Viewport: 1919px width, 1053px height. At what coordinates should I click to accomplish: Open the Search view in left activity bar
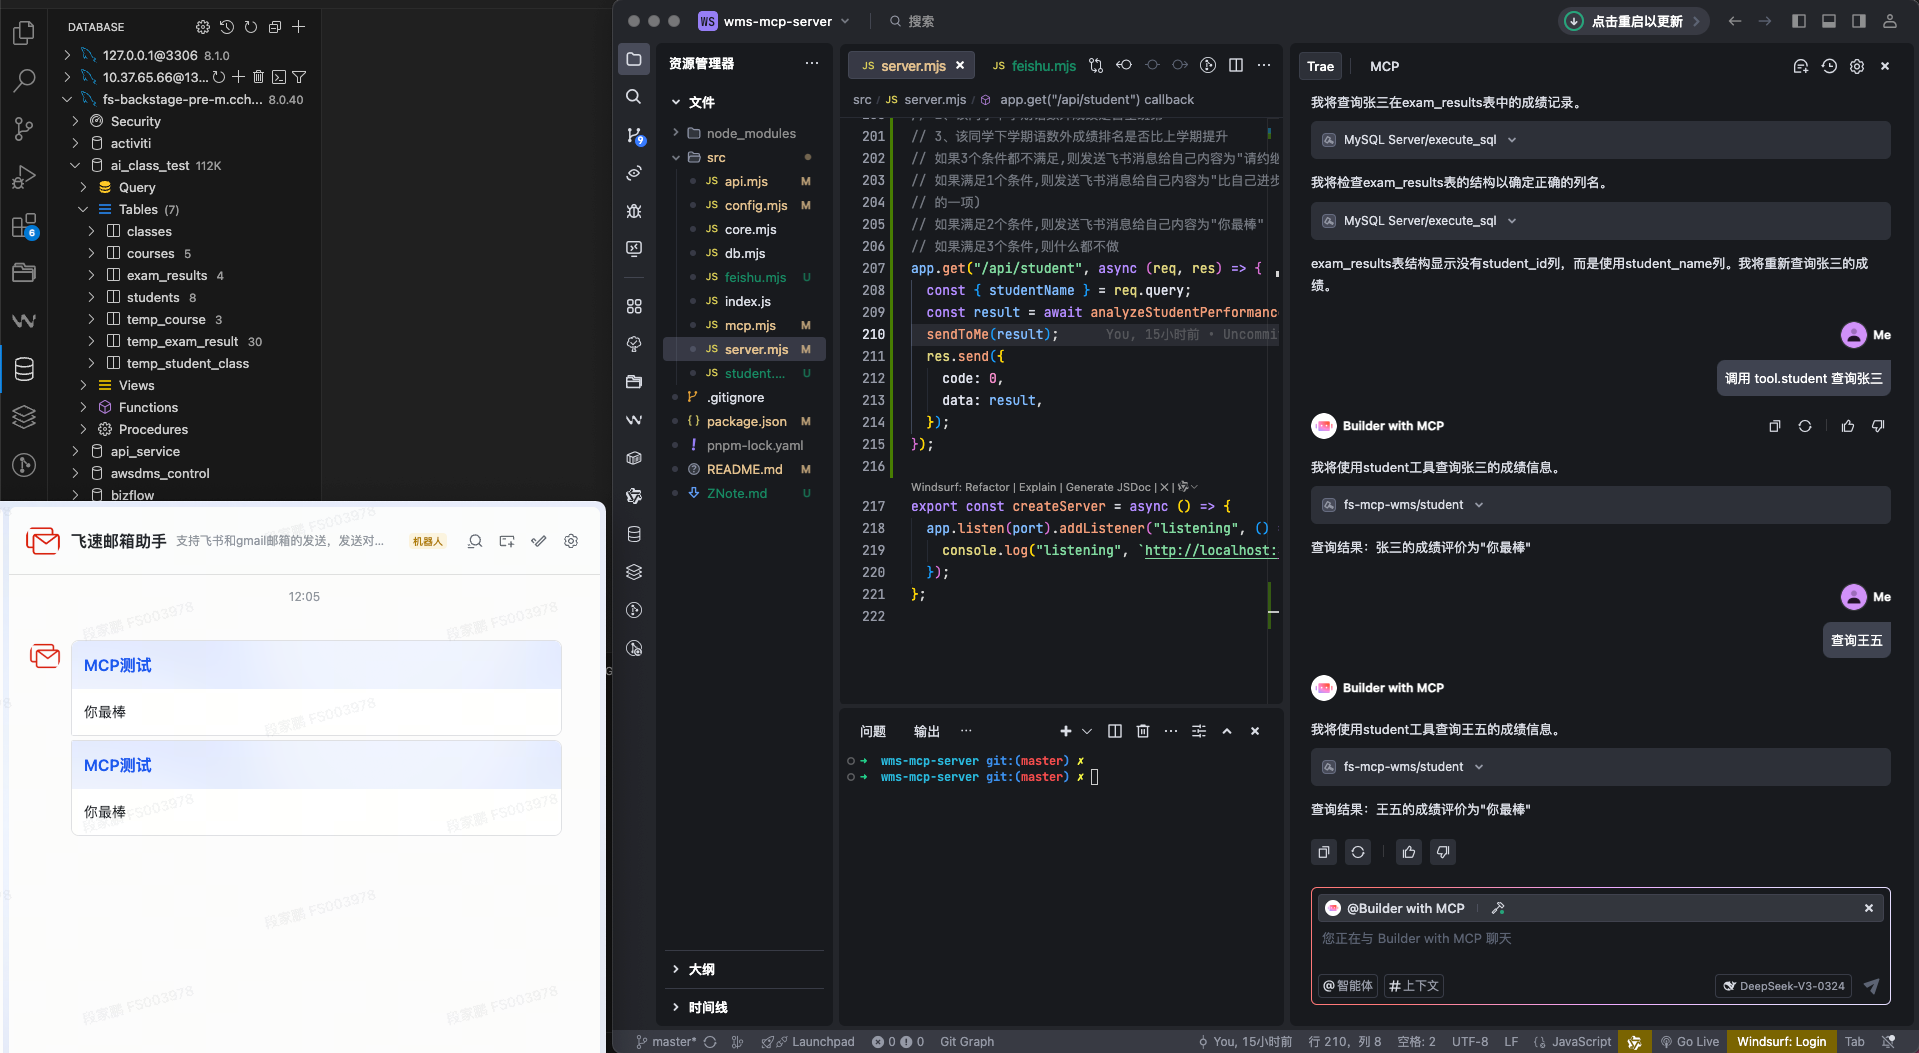(24, 80)
